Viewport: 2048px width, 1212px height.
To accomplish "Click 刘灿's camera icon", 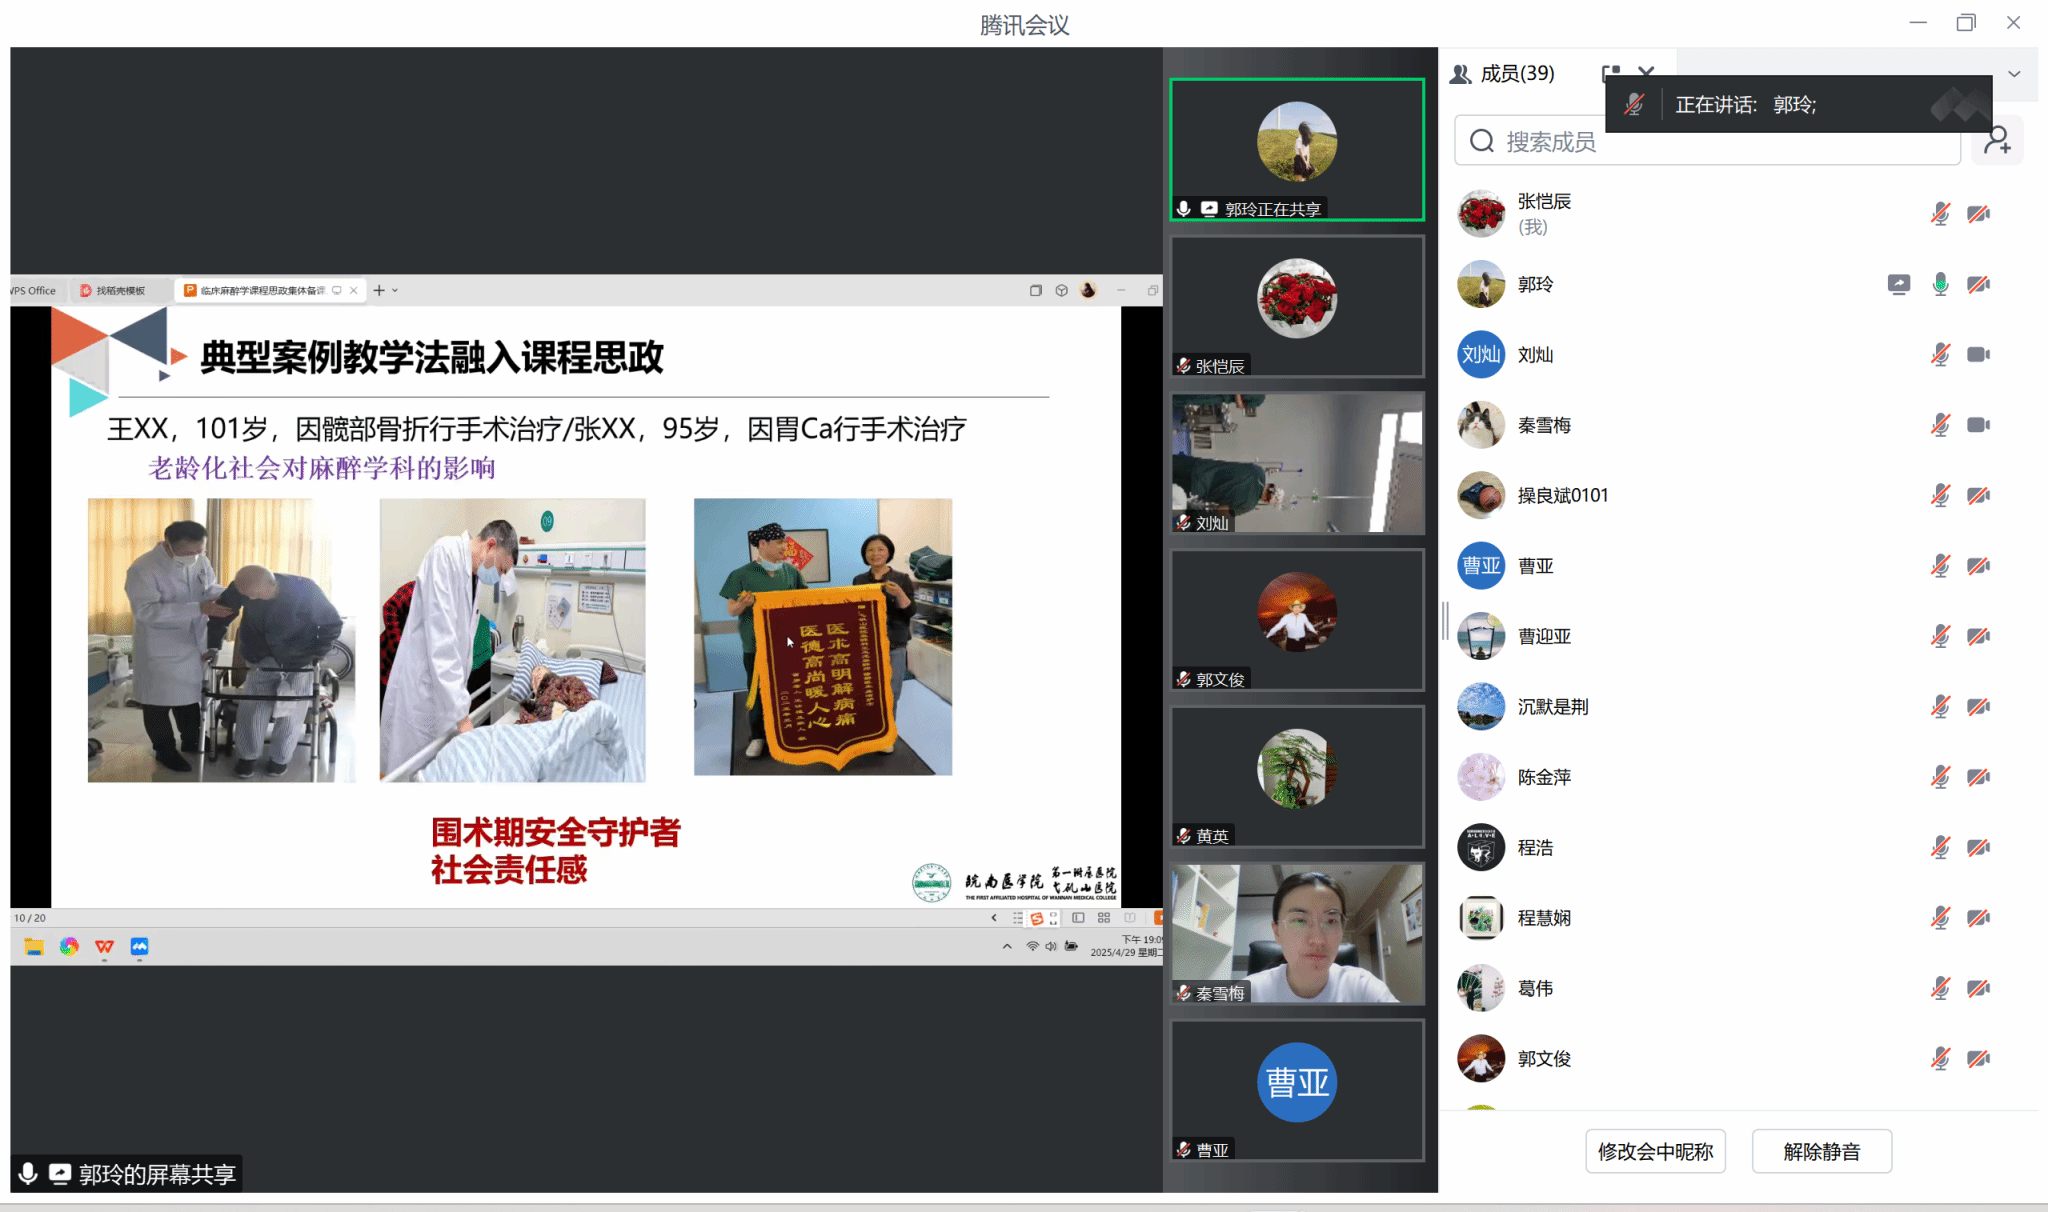I will [1977, 355].
